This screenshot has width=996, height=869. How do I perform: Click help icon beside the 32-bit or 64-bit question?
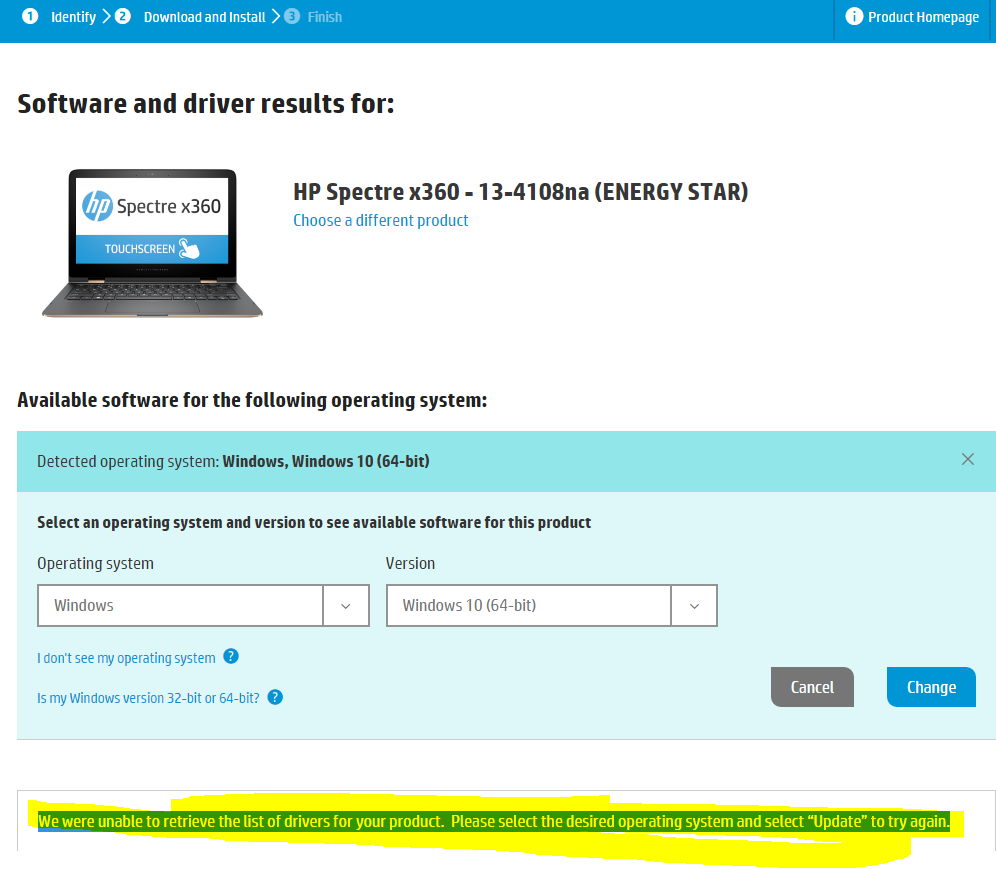275,697
